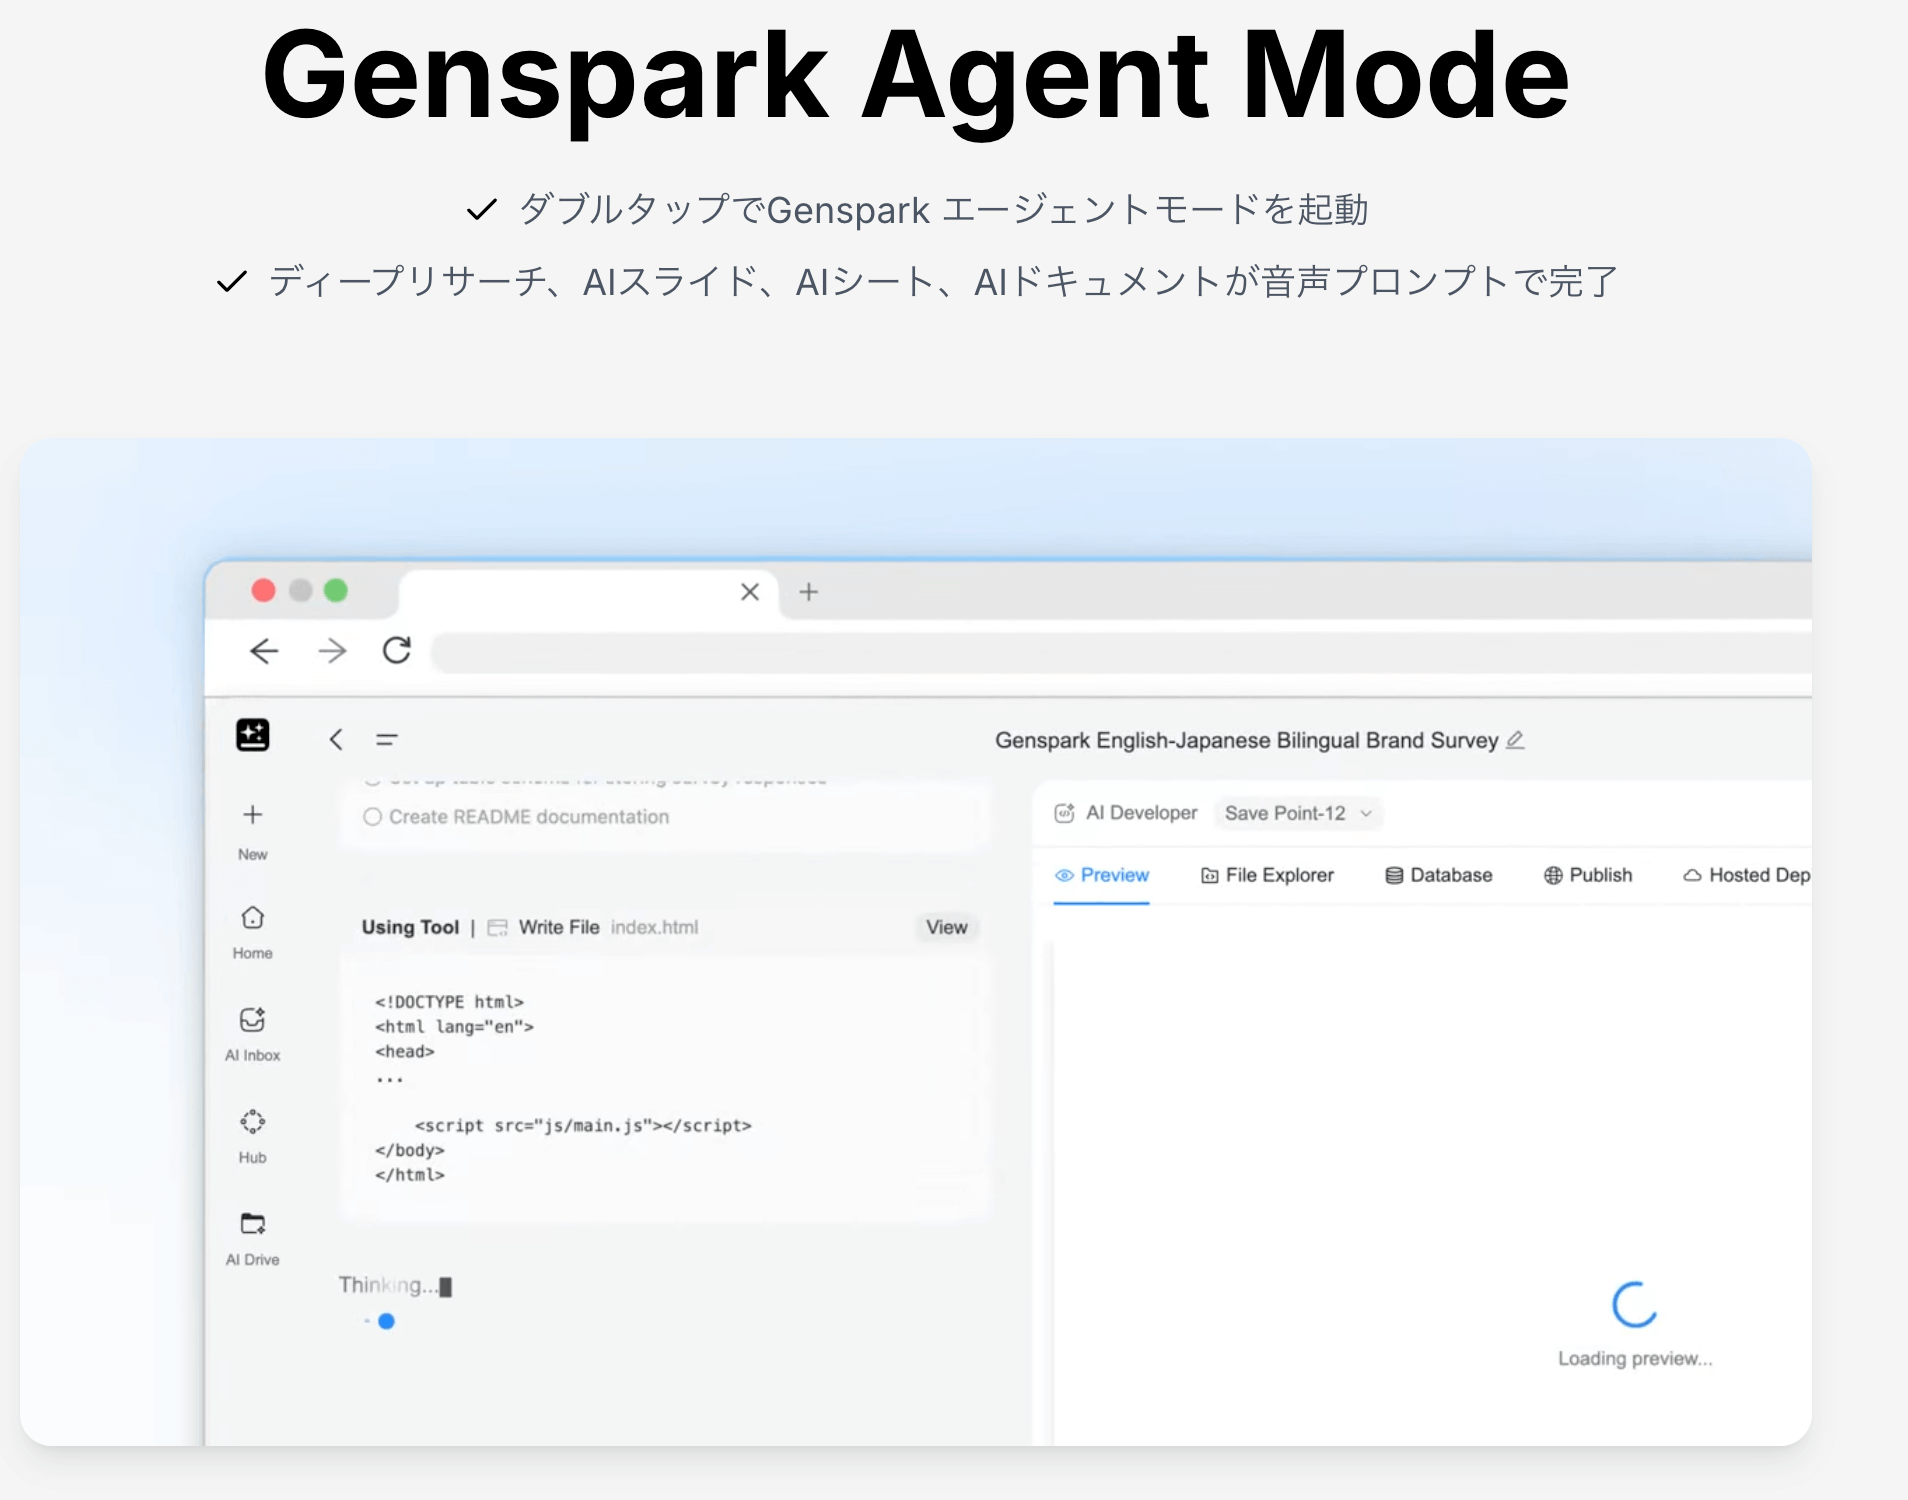The image size is (1908, 1500).
Task: Open the Publish tab
Action: [x=1588, y=875]
